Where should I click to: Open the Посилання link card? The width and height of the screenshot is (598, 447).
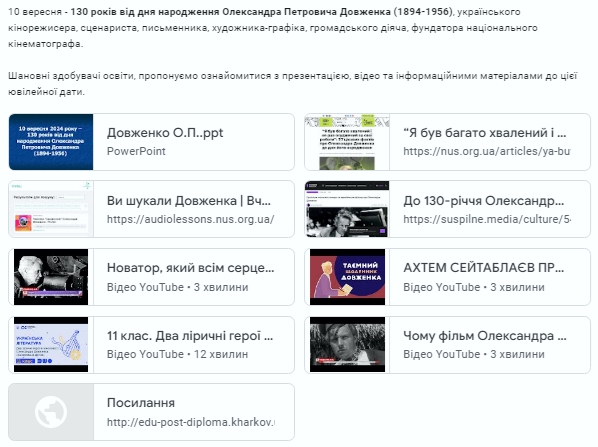point(151,412)
